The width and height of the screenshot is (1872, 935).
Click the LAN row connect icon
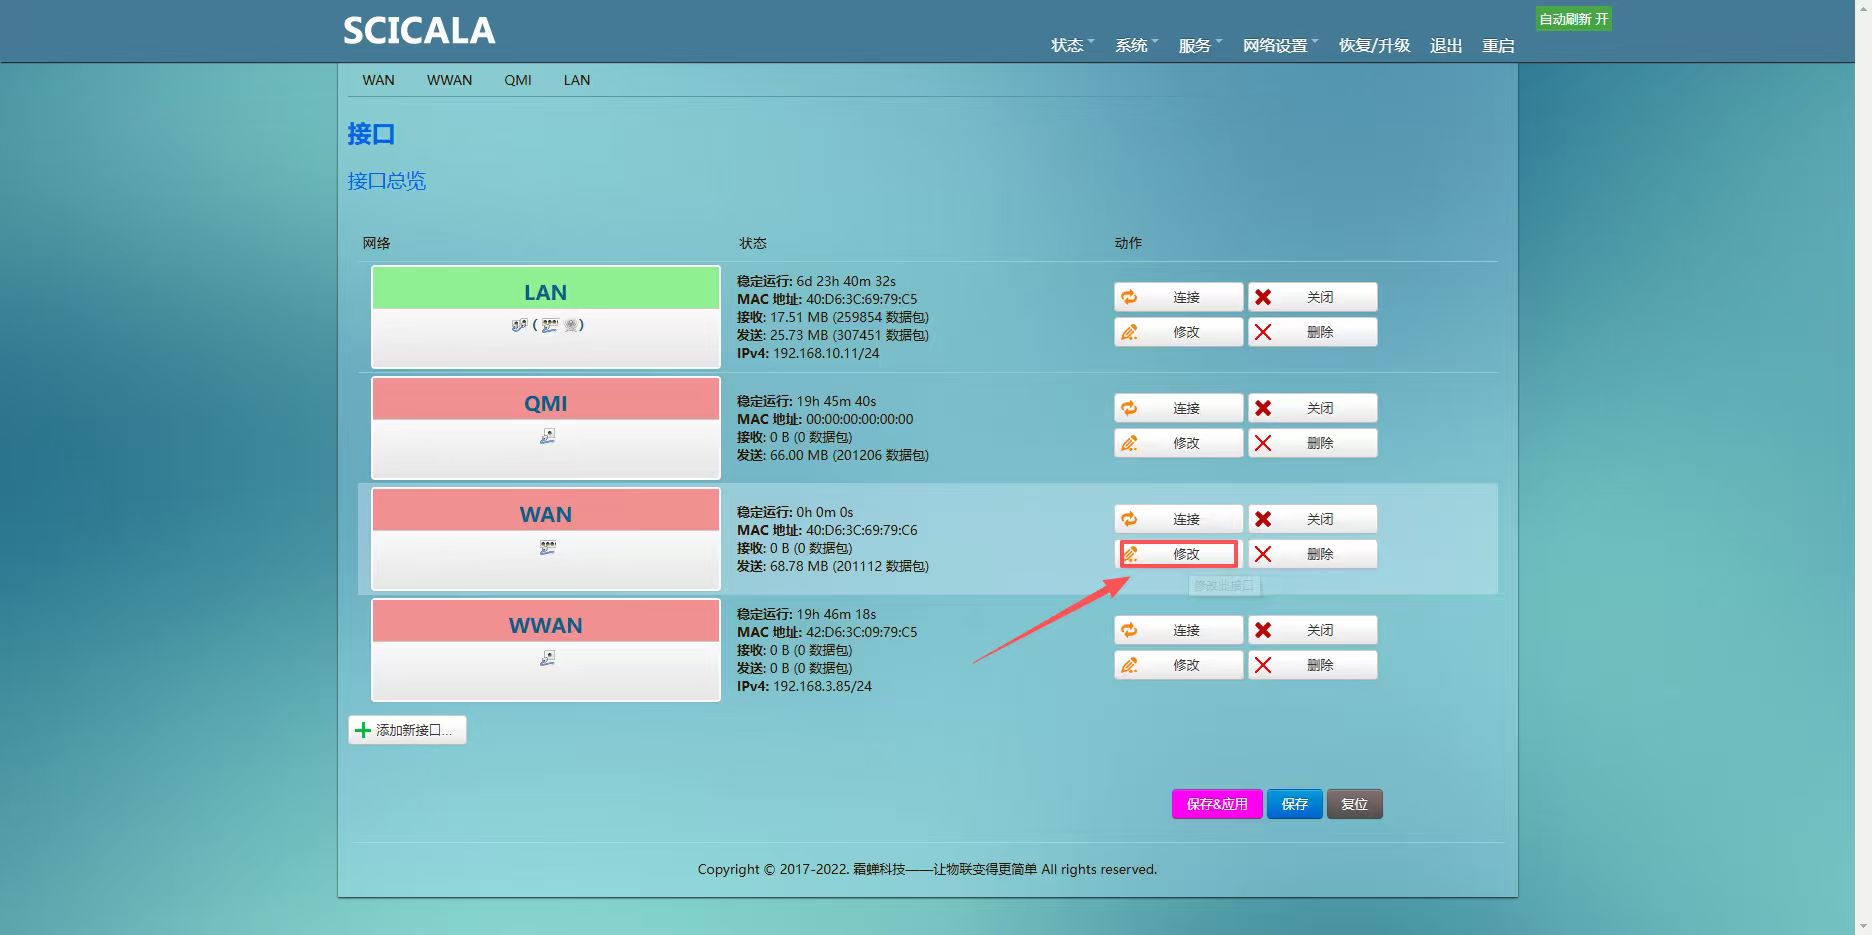coord(1129,297)
